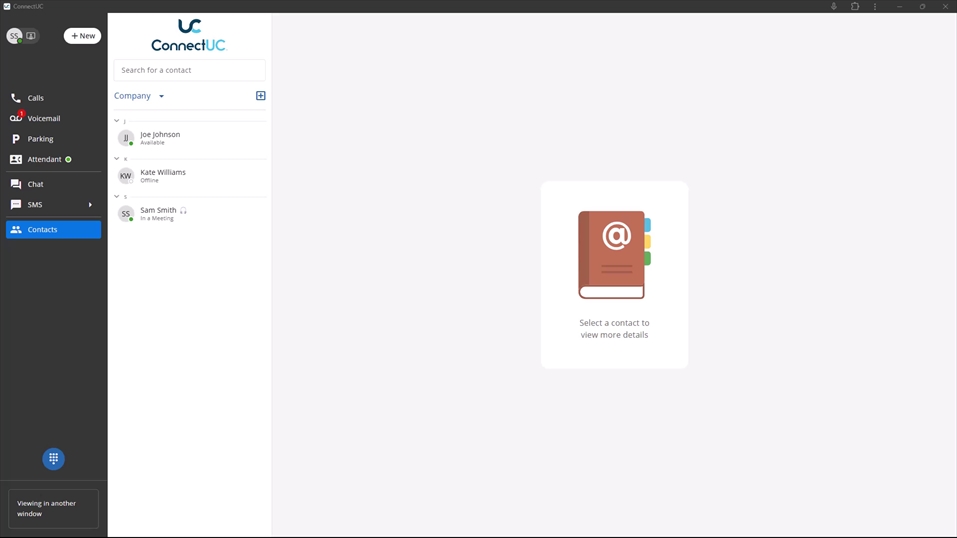Click the headset icon next to Sam Smith
The image size is (957, 538).
point(184,211)
